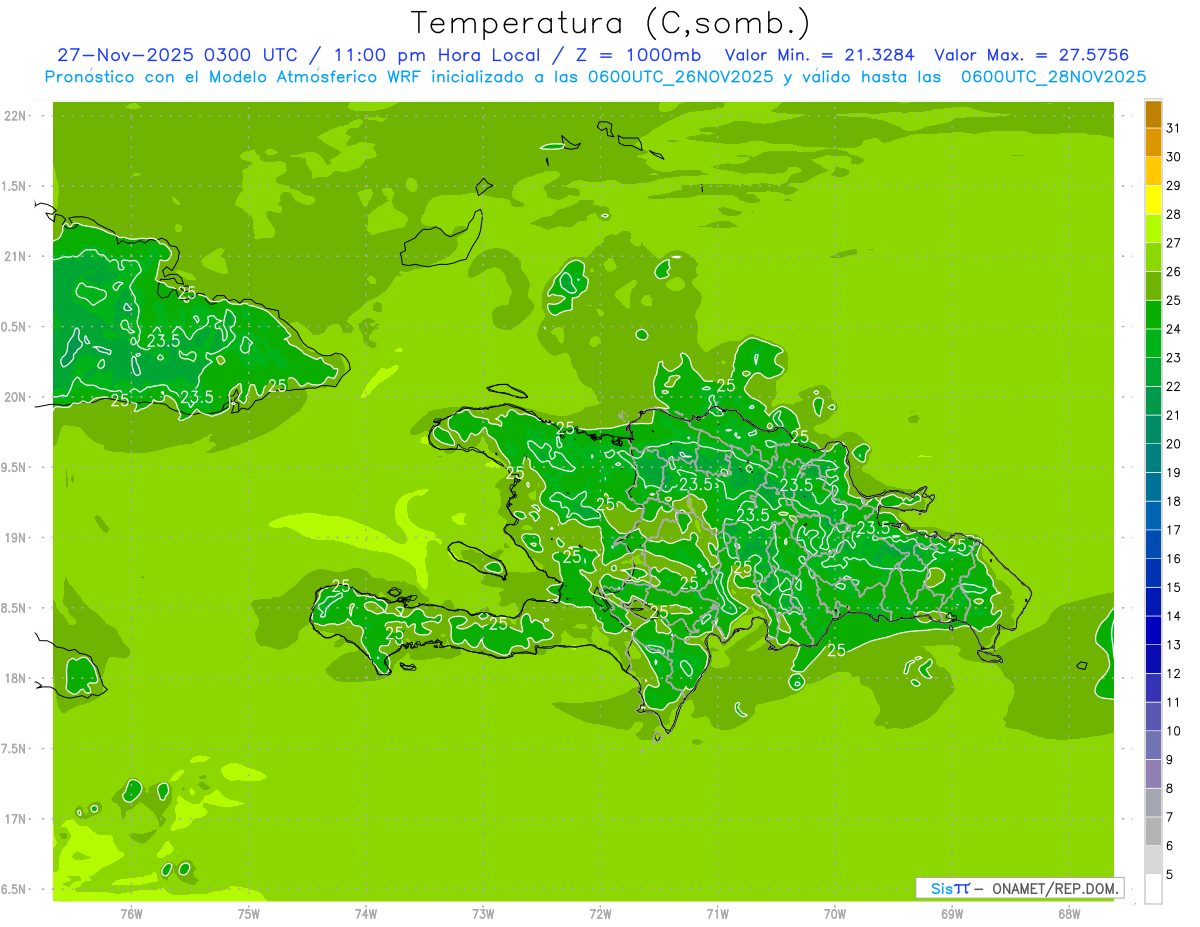The width and height of the screenshot is (1200, 927).
Task: Click the 76W longitude axis label
Action: pyautogui.click(x=131, y=913)
